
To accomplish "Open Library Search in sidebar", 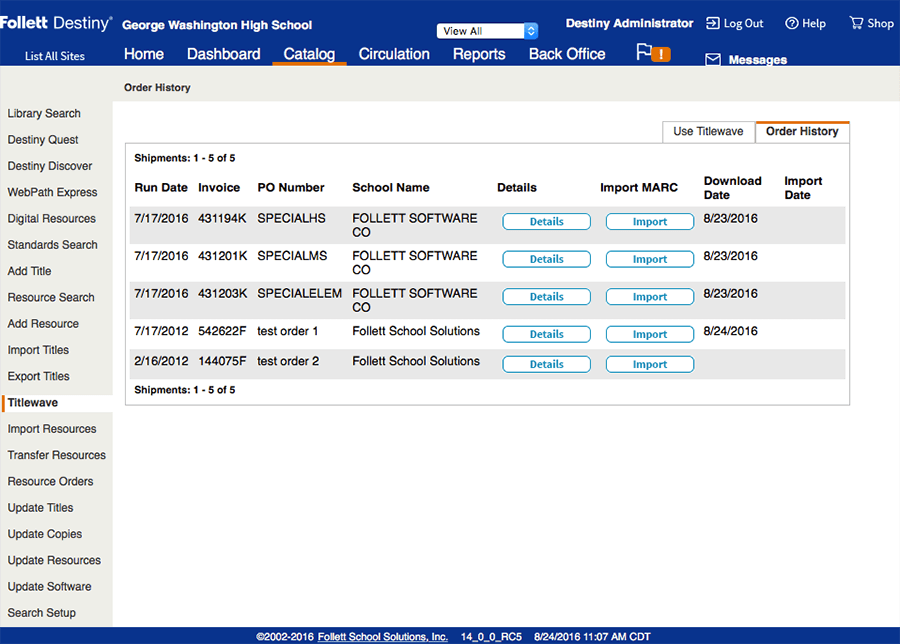I will tap(44, 113).
